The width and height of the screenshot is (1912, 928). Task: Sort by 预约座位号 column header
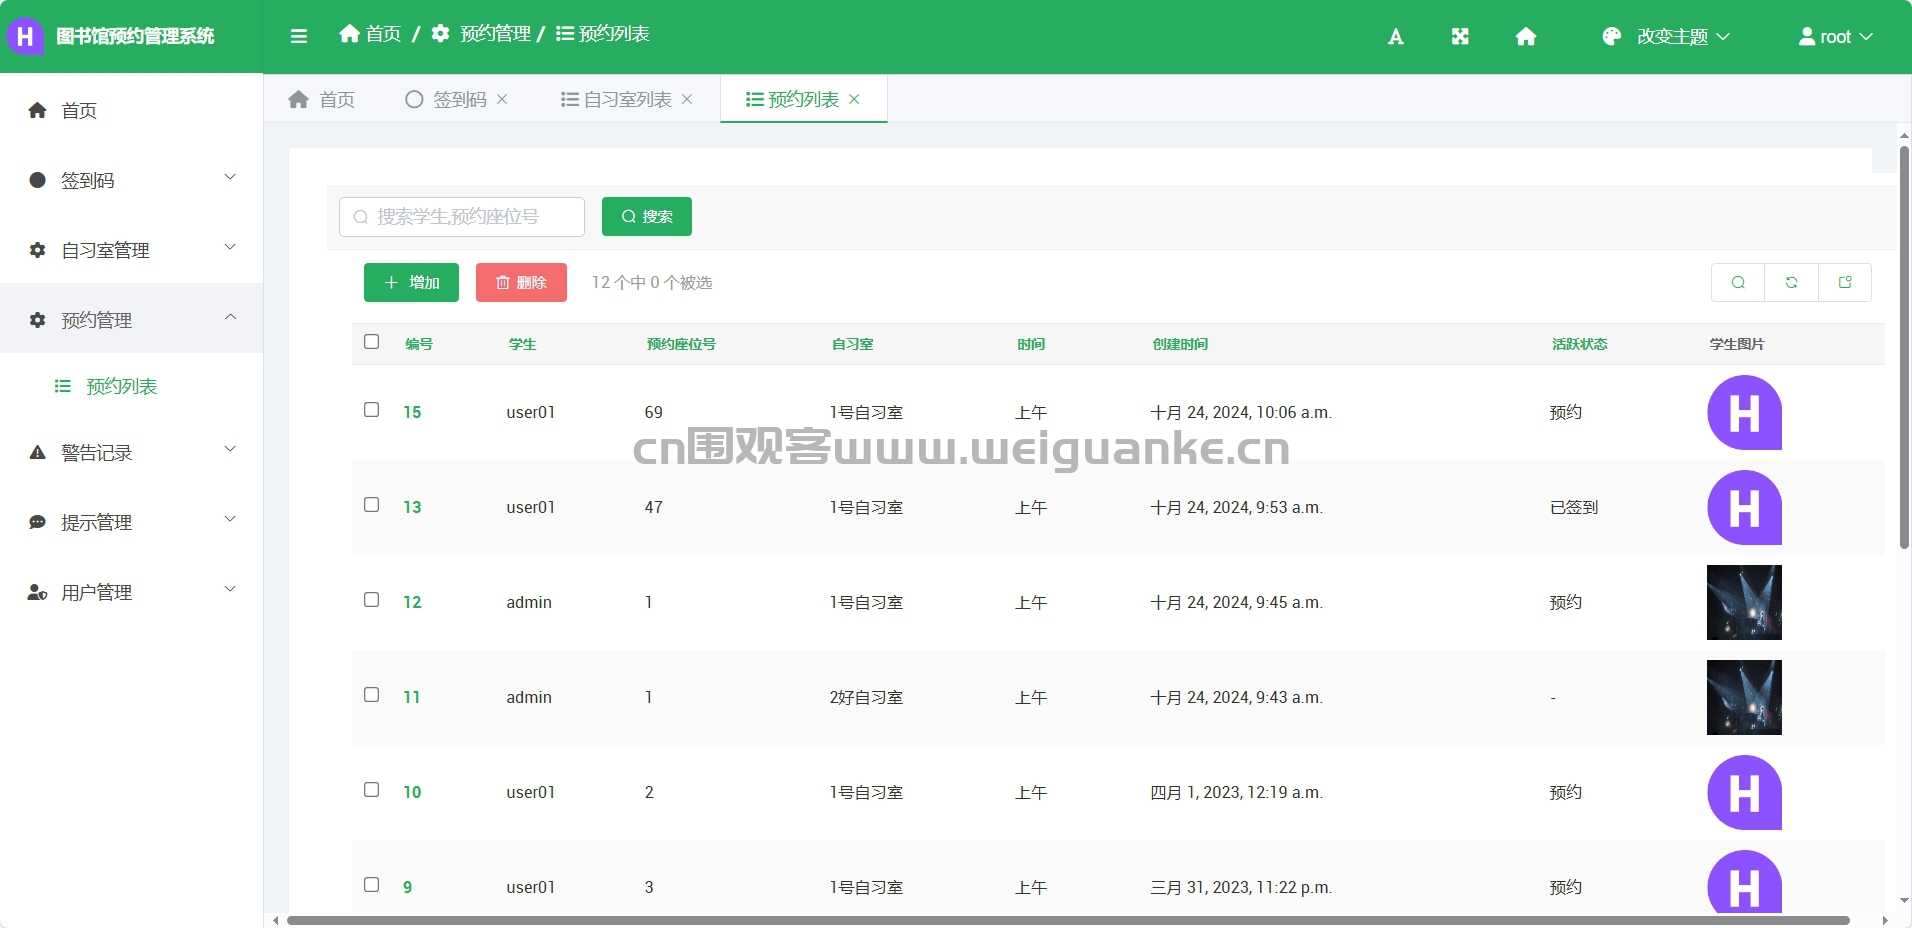(x=681, y=344)
